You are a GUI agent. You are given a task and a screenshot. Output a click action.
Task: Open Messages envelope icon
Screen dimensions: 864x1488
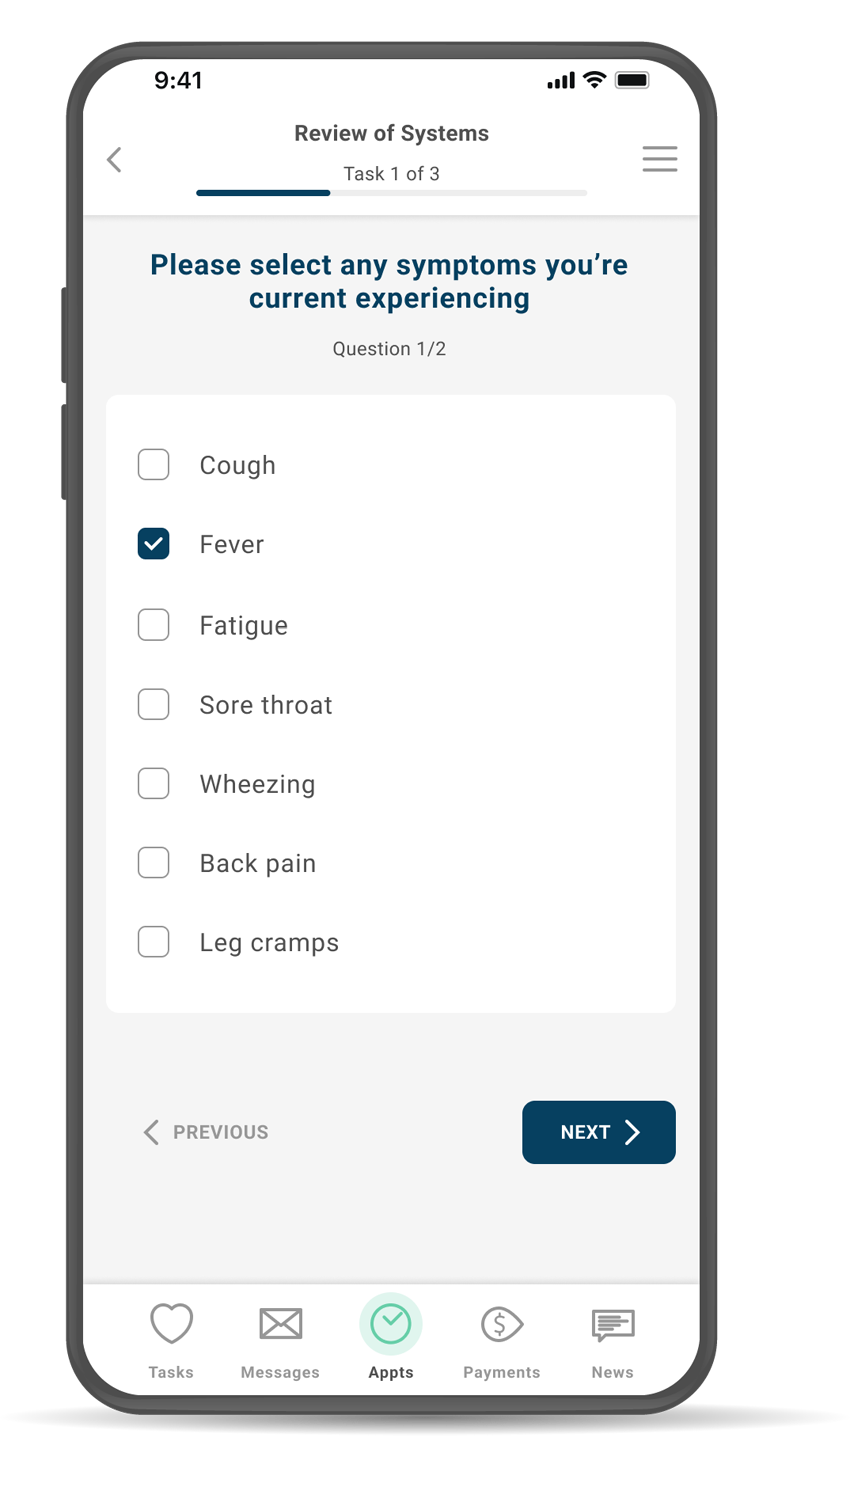280,1323
